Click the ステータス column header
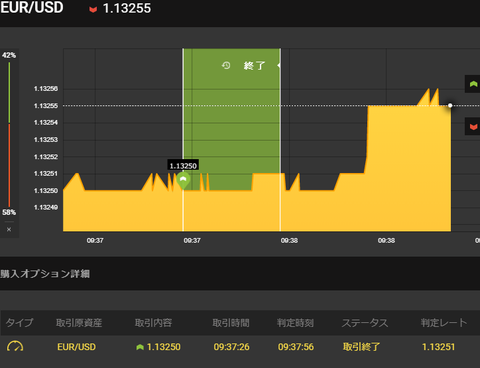 pyautogui.click(x=365, y=323)
